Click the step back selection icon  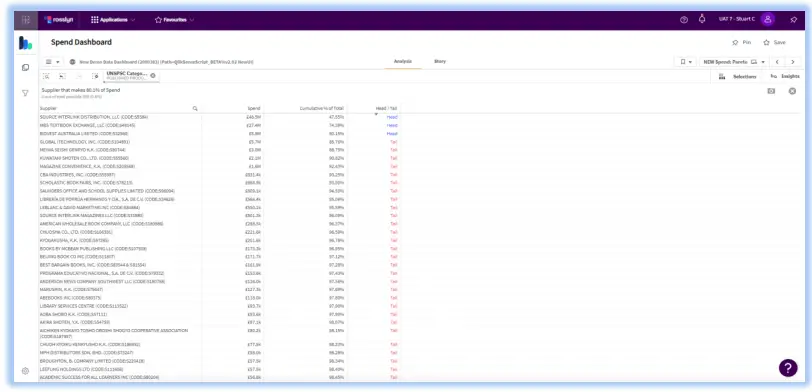click(63, 76)
